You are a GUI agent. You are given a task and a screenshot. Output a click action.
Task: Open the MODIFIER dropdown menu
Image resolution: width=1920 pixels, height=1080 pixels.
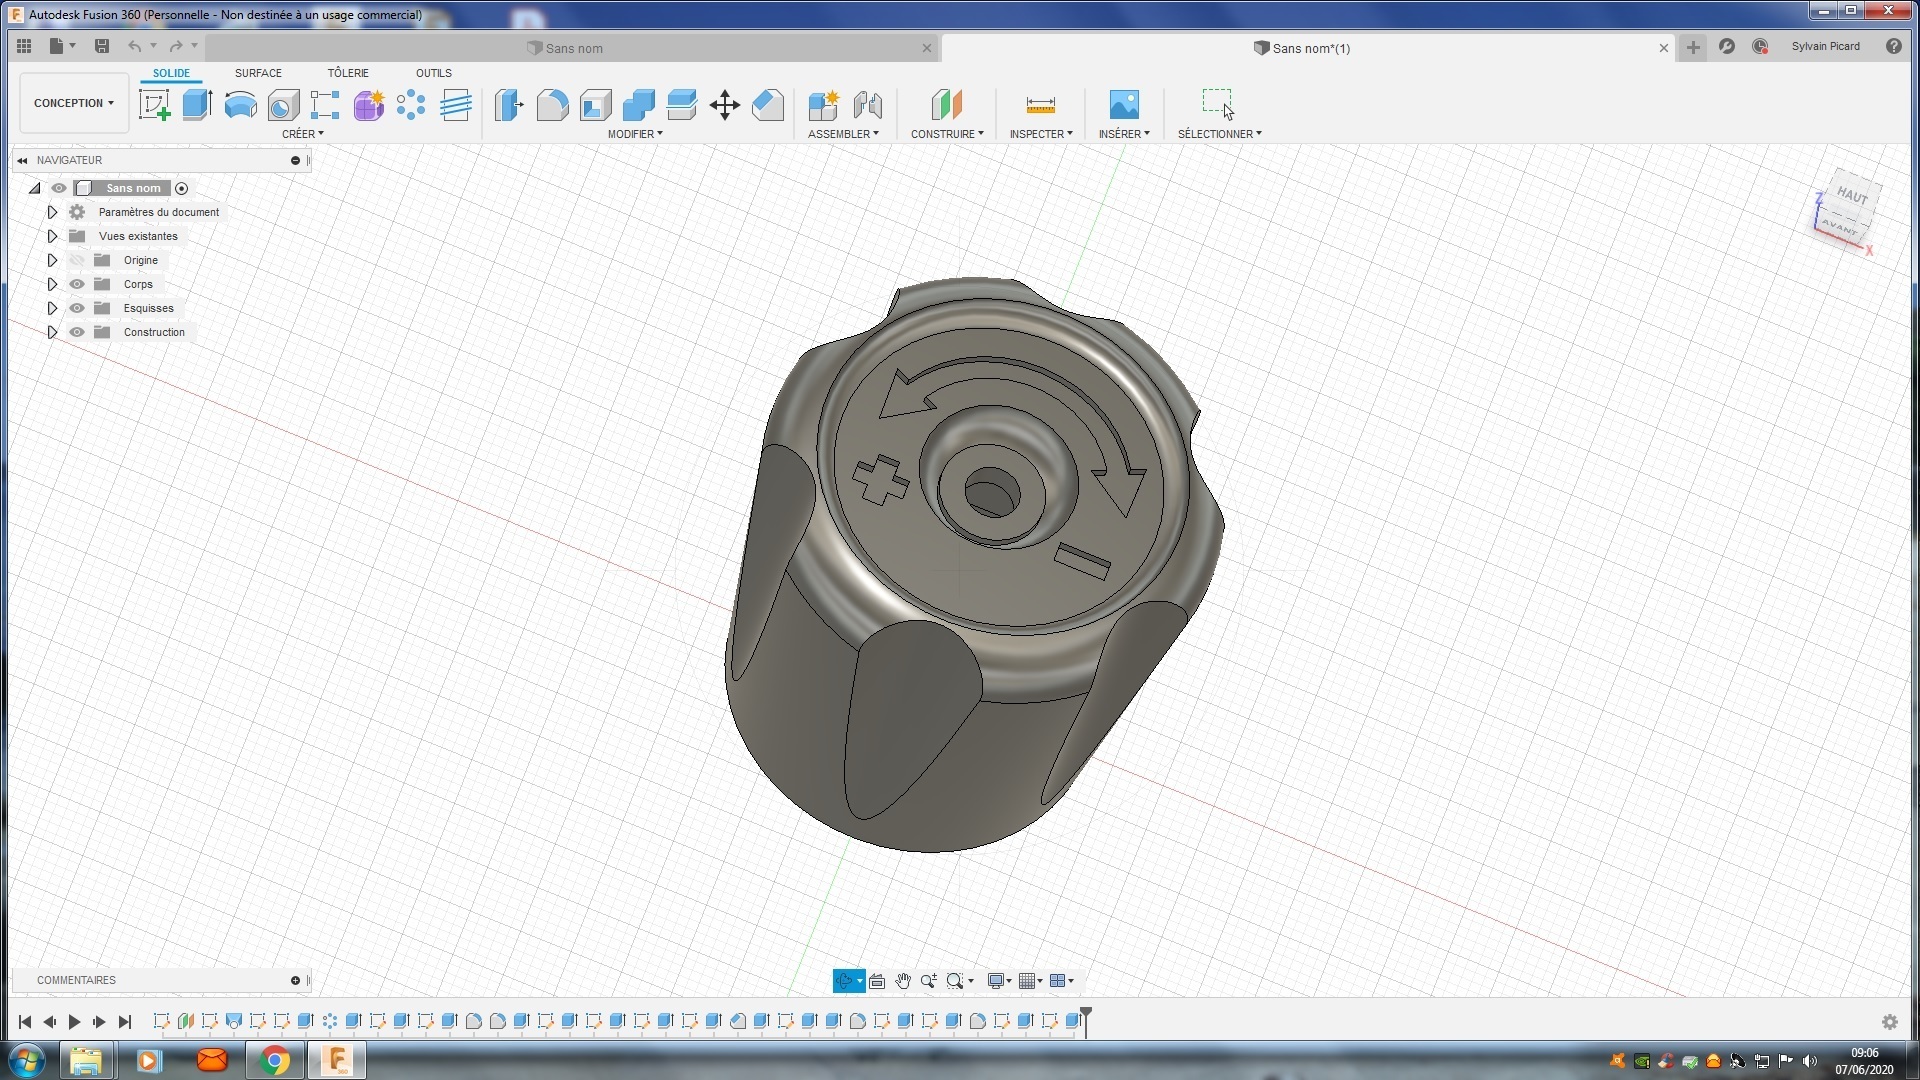tap(635, 134)
